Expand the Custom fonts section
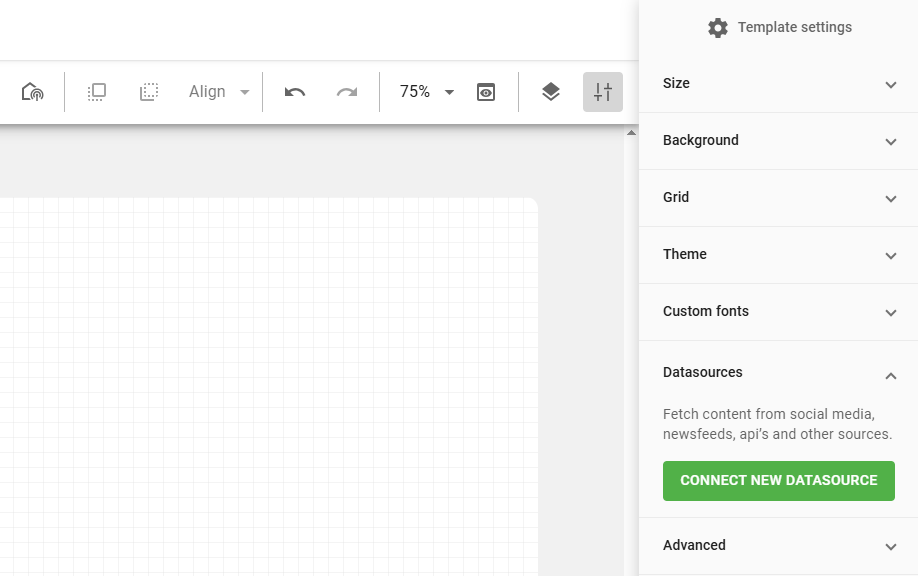This screenshot has height=576, width=918. click(779, 312)
